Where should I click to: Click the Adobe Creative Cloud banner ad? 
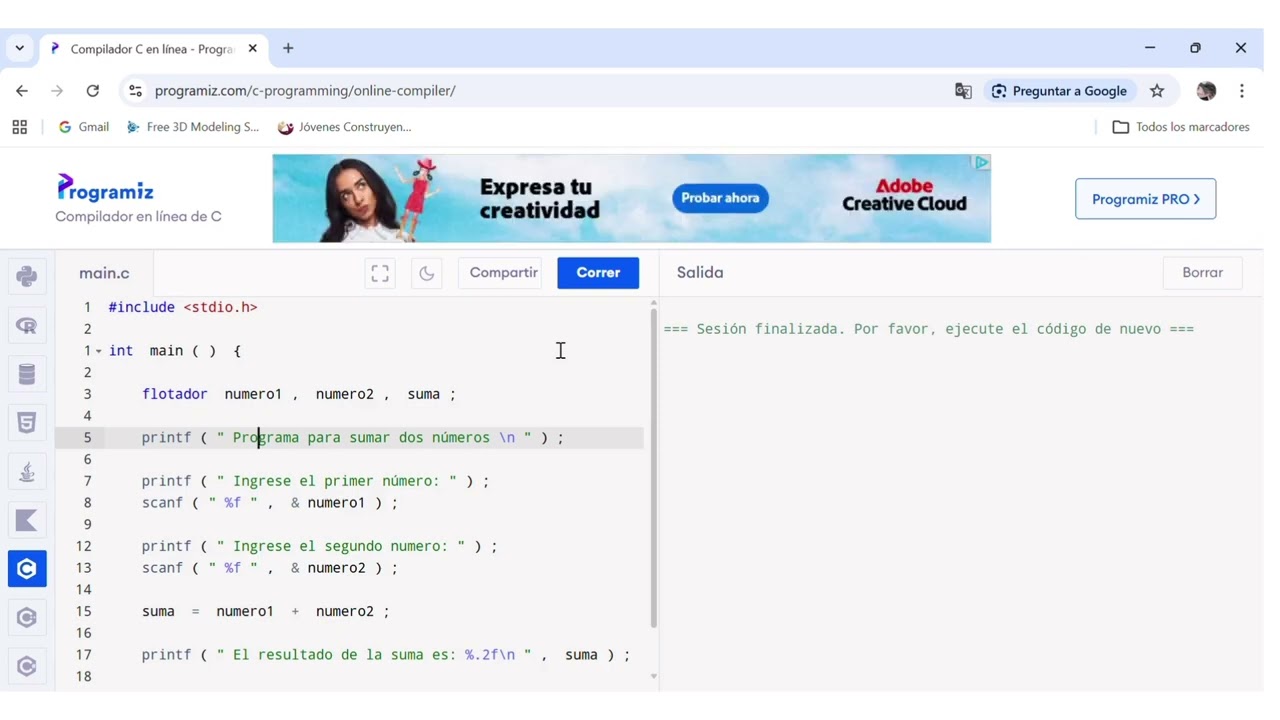632,198
